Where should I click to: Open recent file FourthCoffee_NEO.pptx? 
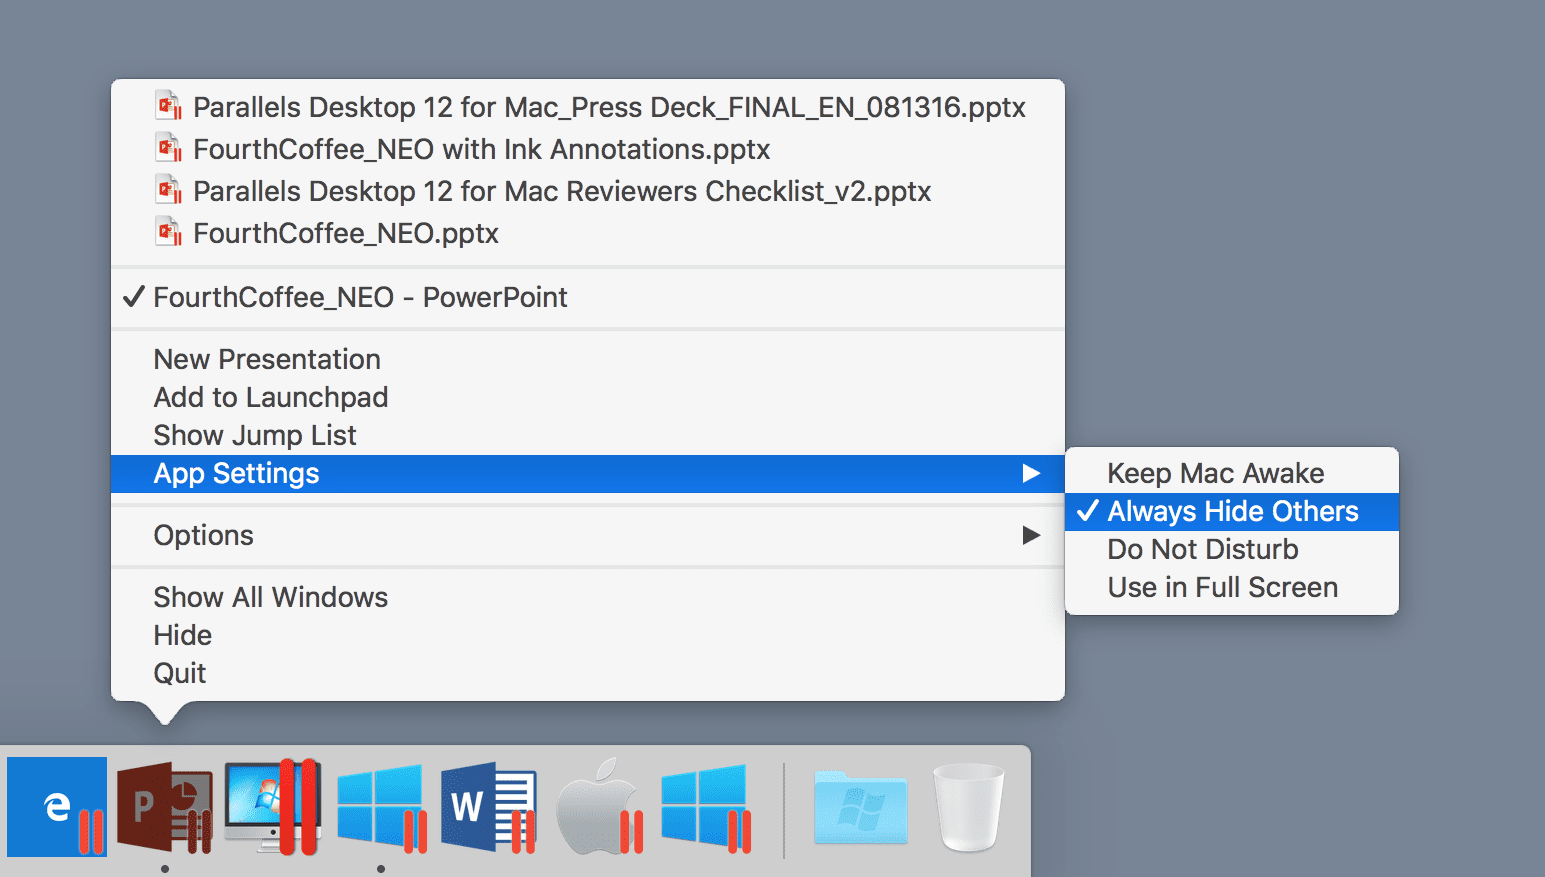tap(588, 233)
